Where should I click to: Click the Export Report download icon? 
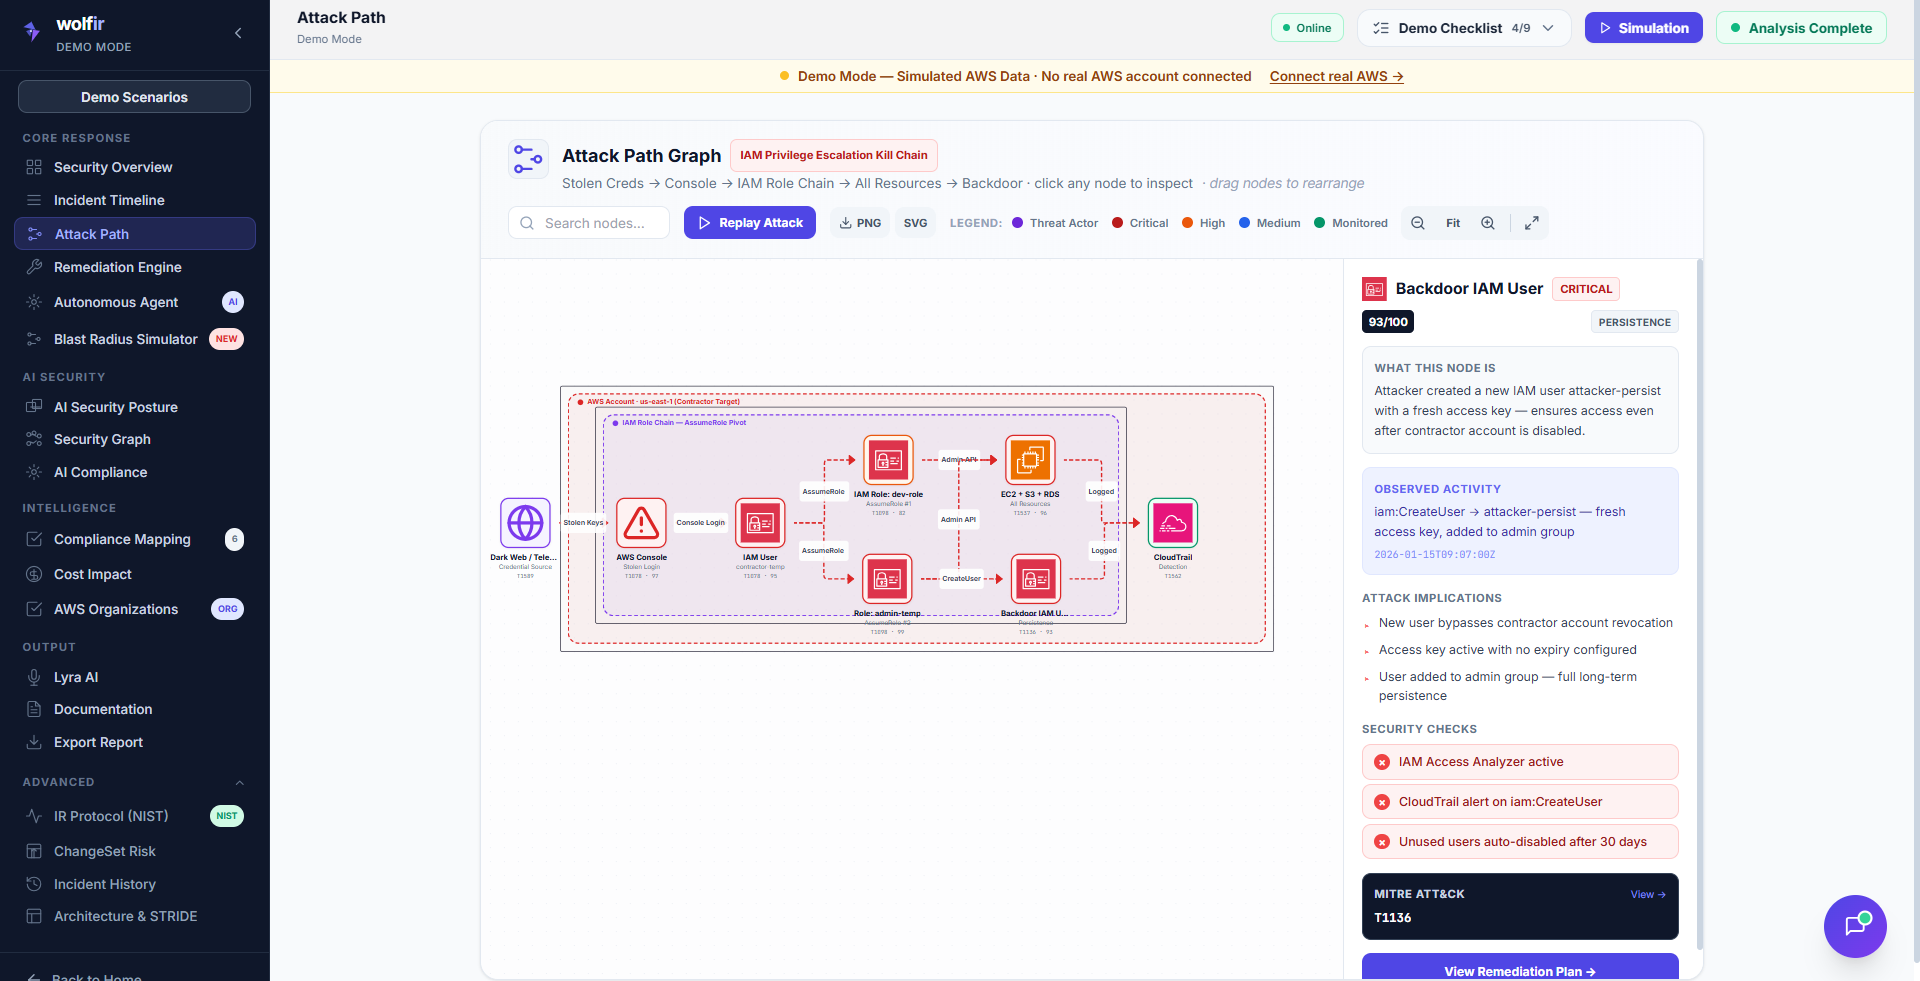point(34,742)
